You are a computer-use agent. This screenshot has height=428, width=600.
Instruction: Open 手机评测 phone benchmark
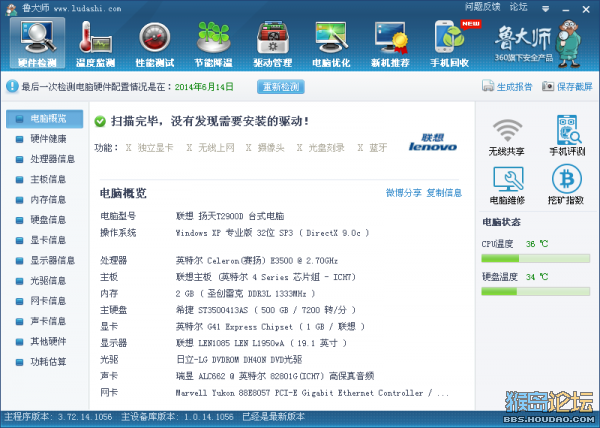tap(567, 135)
